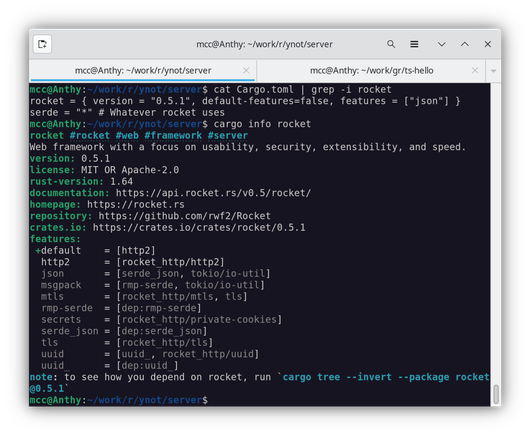
Task: Click the '#web' keyword tag
Action: (127, 136)
